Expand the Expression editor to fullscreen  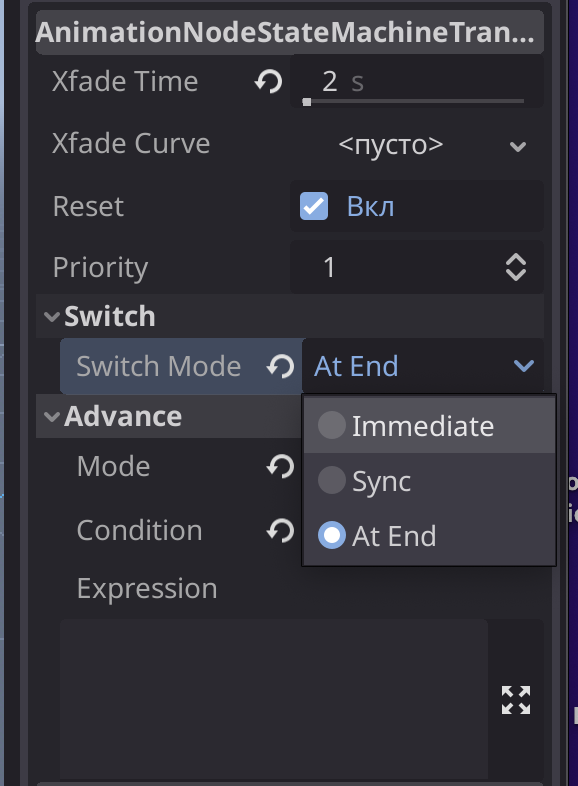516,700
